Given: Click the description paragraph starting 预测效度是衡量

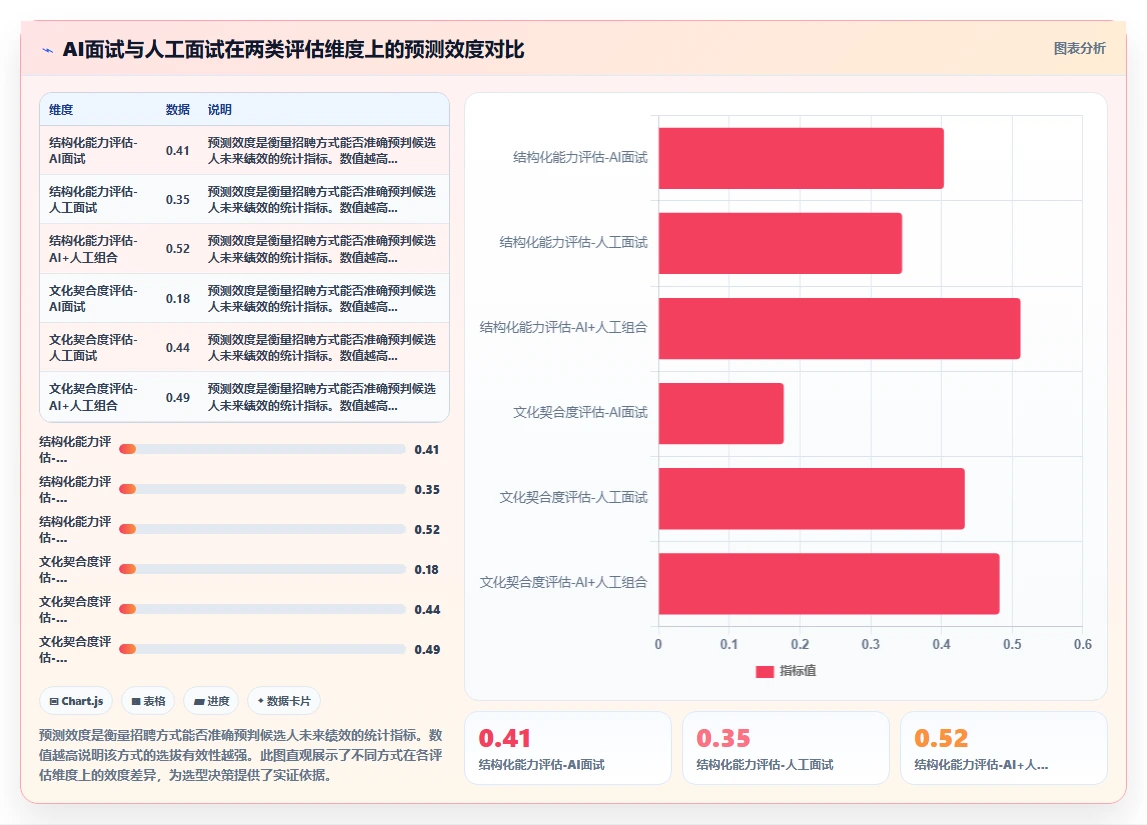Looking at the screenshot, I should pos(241,755).
